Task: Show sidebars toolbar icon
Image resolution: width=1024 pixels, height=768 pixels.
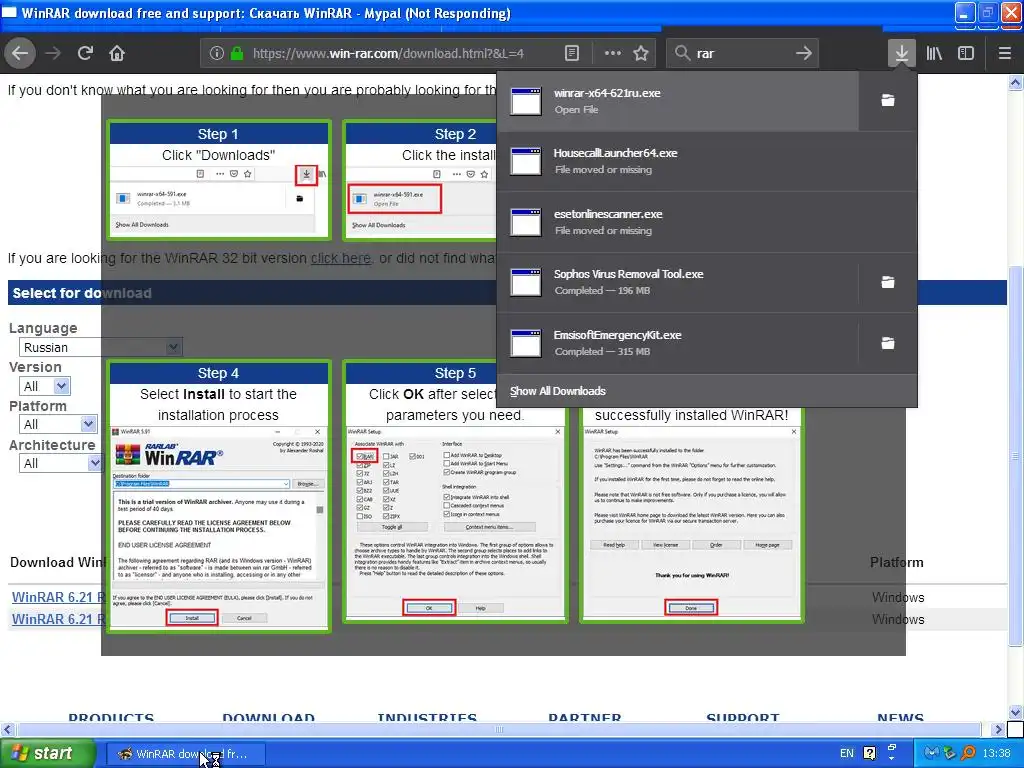Action: (x=966, y=53)
